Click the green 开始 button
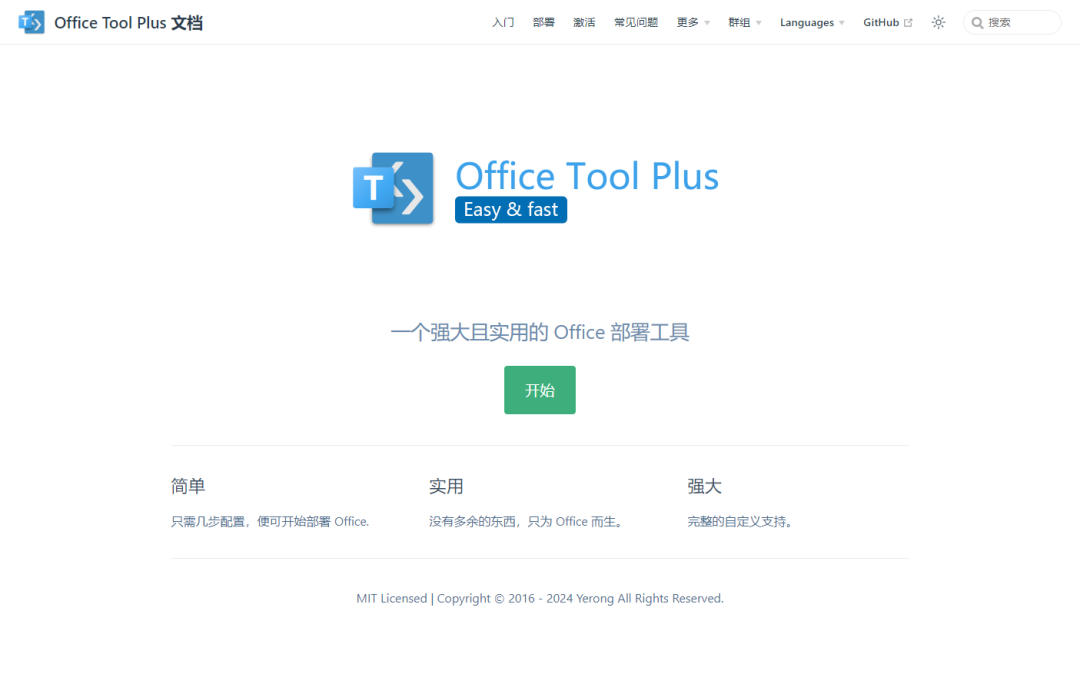 tap(539, 390)
